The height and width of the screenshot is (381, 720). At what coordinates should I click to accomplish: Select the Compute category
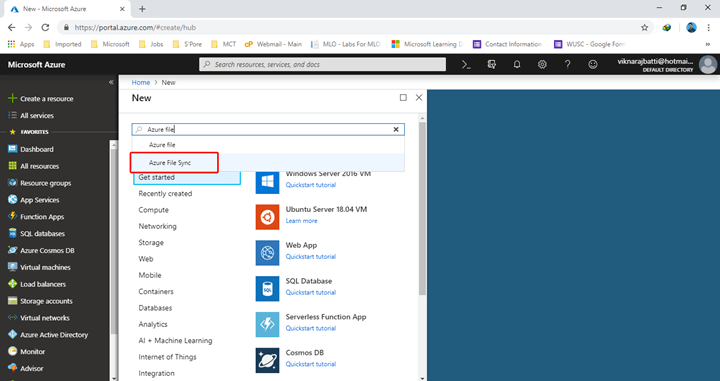154,210
